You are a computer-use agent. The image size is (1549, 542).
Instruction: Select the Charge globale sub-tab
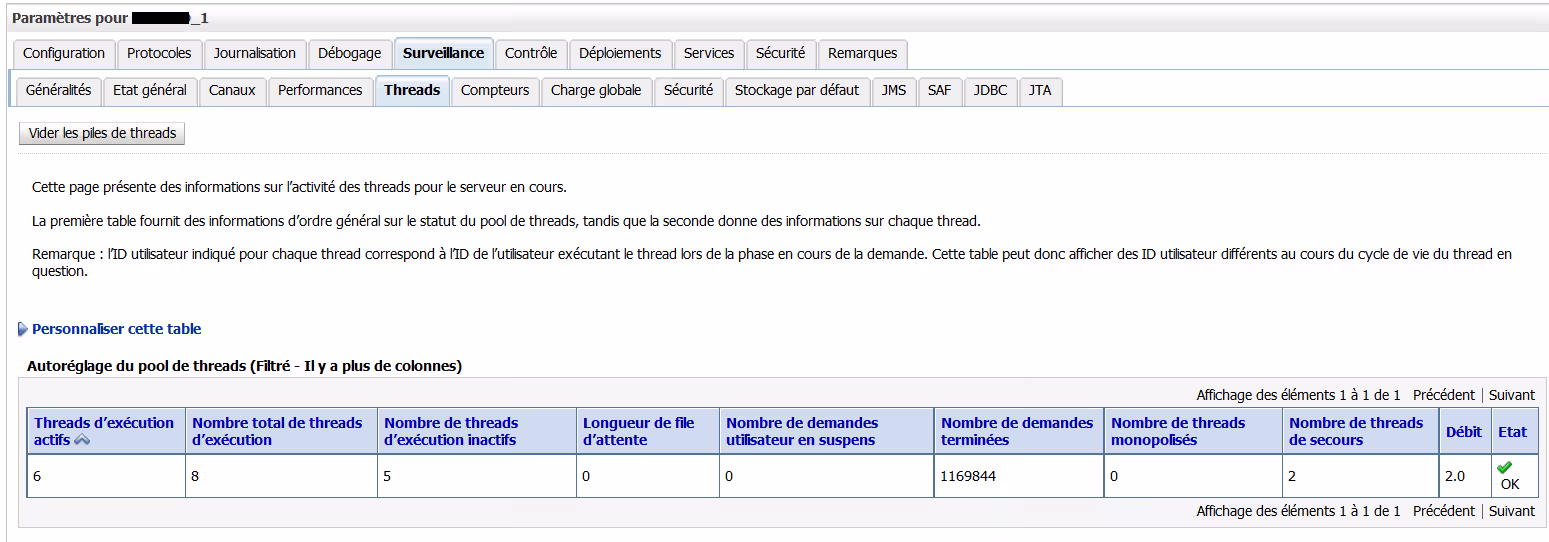pyautogui.click(x=596, y=91)
